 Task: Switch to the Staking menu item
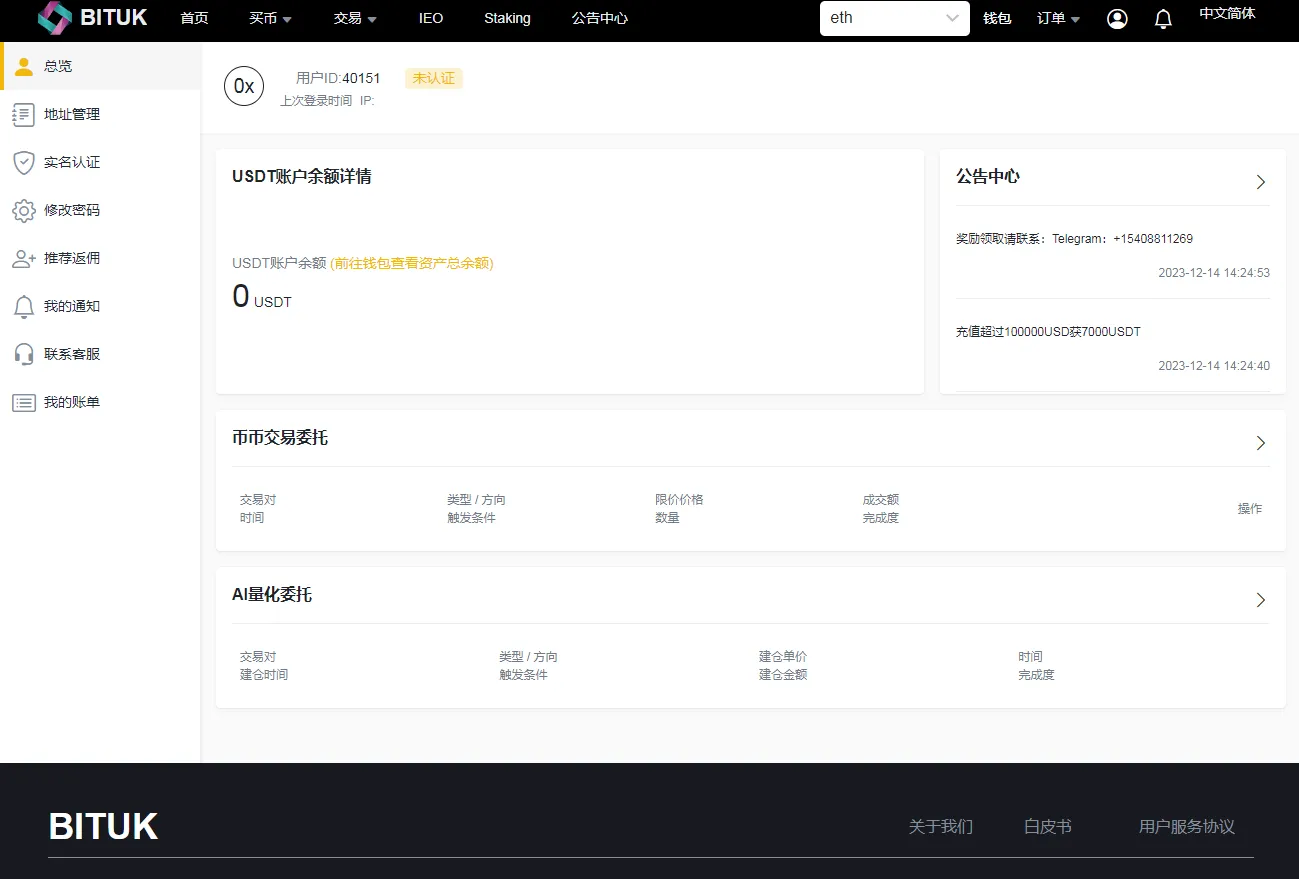click(507, 18)
